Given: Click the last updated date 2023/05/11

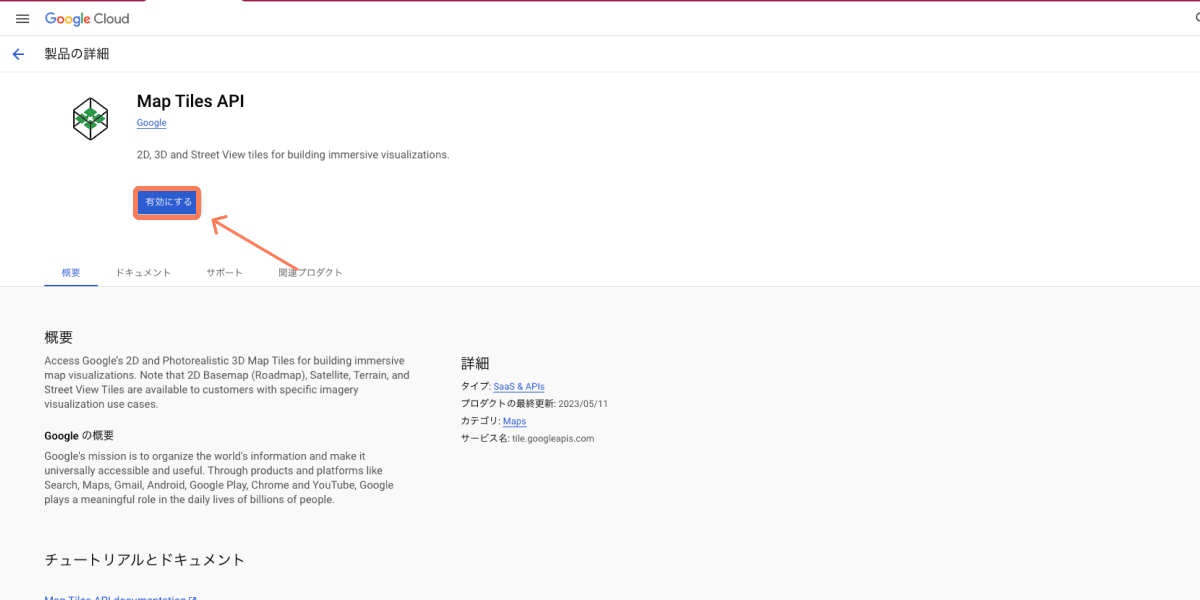Looking at the screenshot, I should click(583, 404).
